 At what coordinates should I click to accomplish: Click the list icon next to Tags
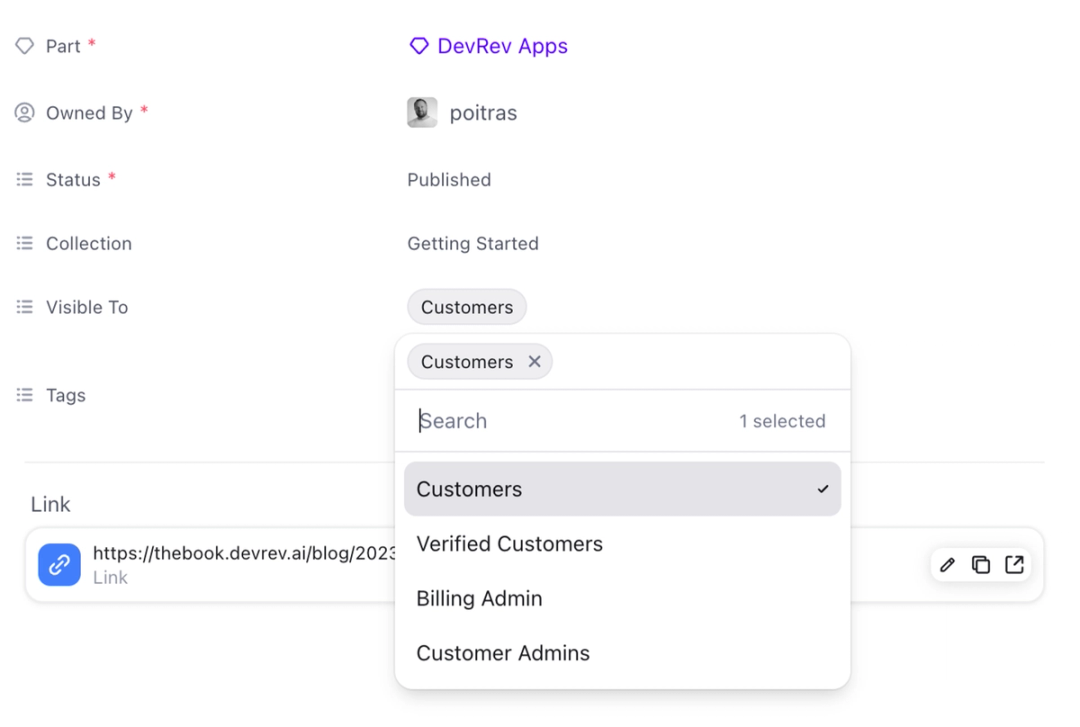tap(25, 395)
